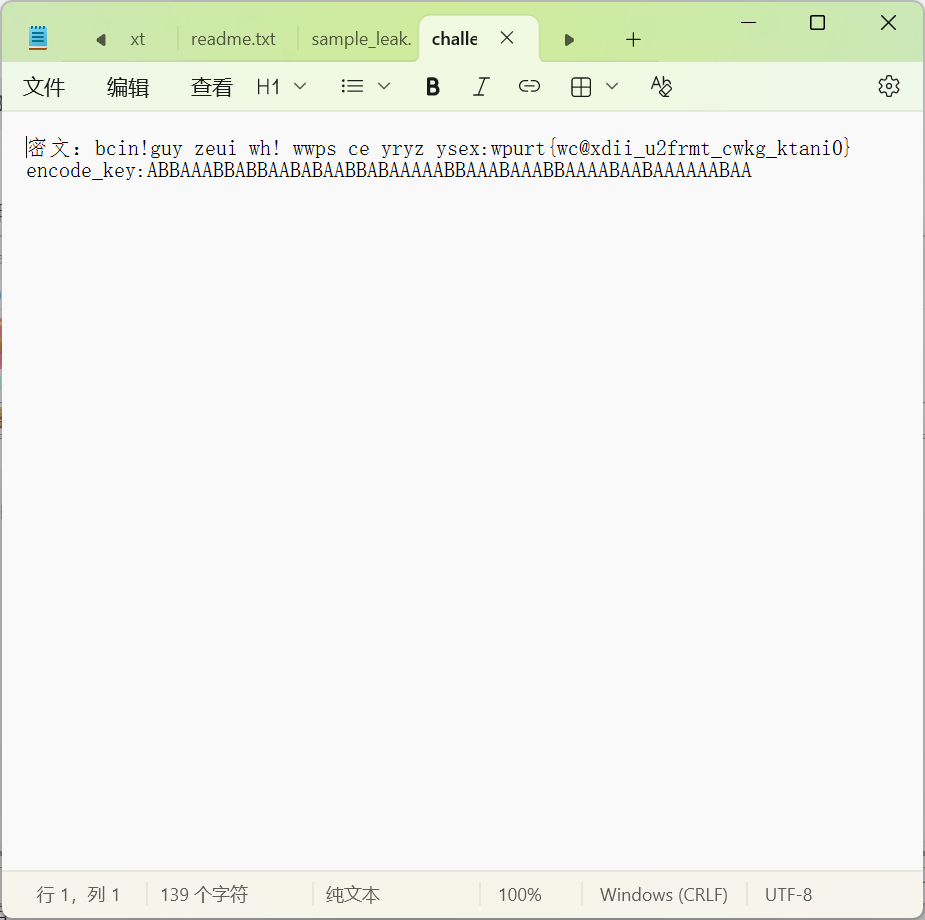Image resolution: width=925 pixels, height=920 pixels.
Task: Click the Notepad app icon
Action: click(x=38, y=39)
